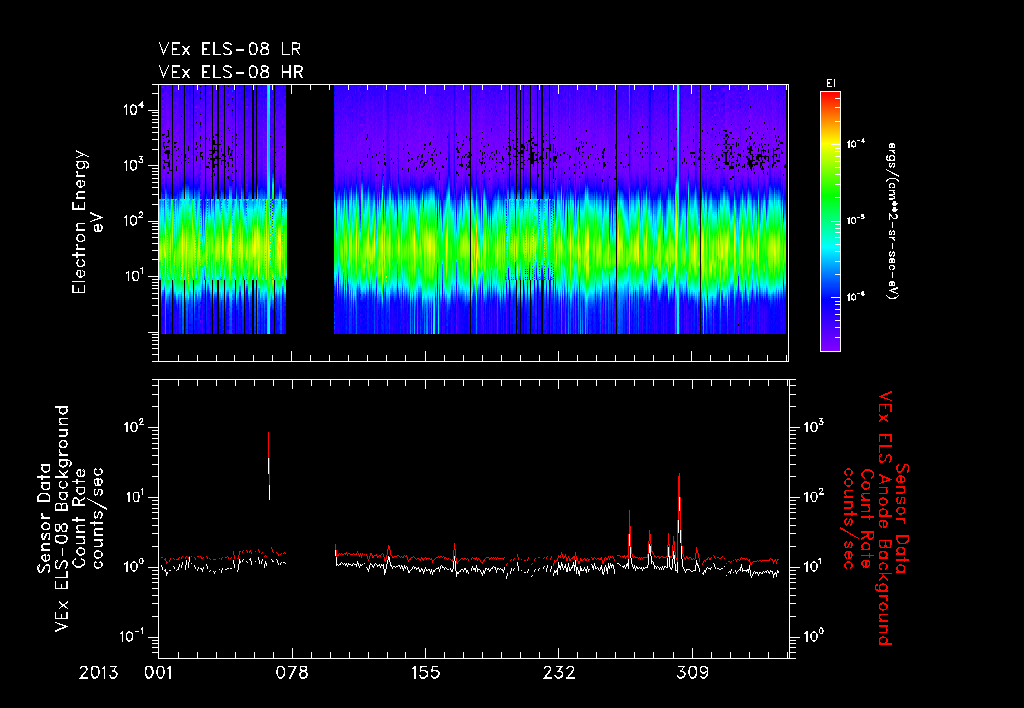Click the x-axis tick label 309
This screenshot has height=708, width=1024.
(x=692, y=673)
